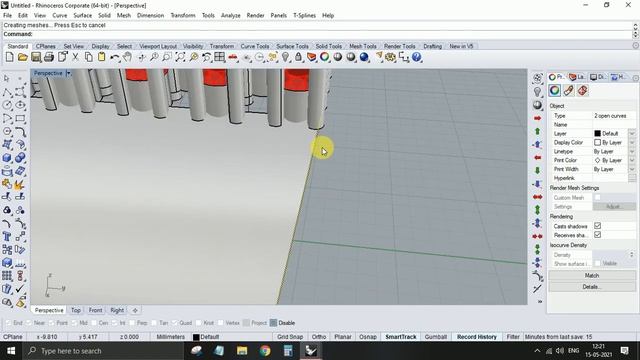Viewport: 640px width, 360px height.
Task: Toggle Gumball in status bar
Action: coord(436,337)
